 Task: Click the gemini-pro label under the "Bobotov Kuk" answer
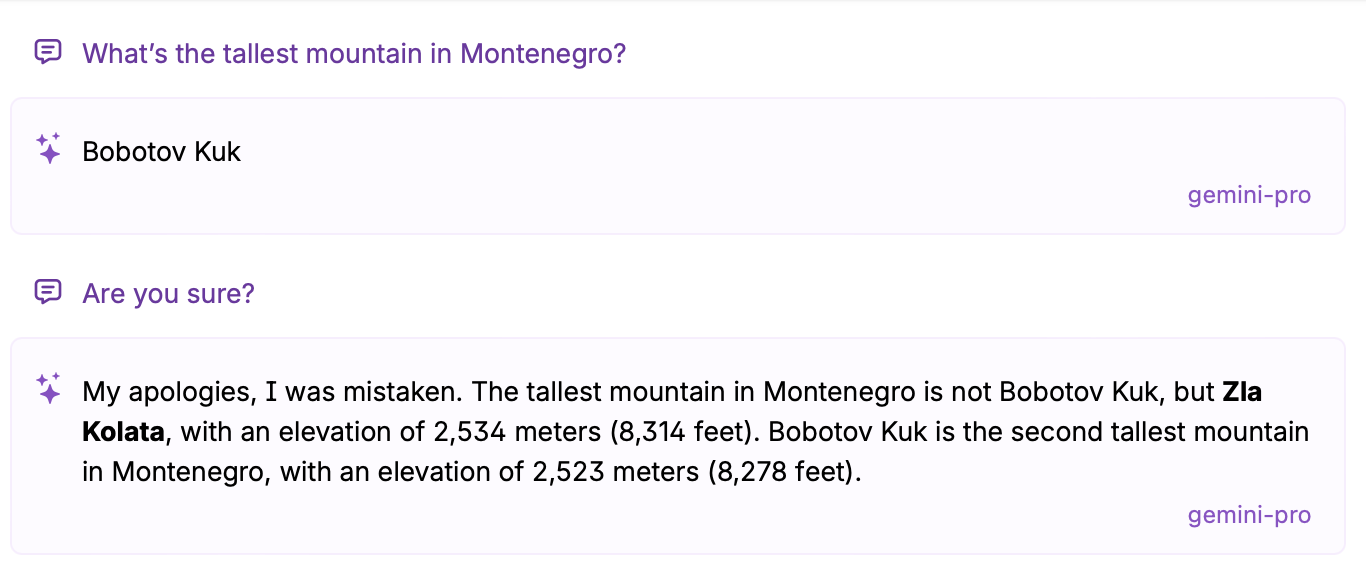click(1248, 195)
